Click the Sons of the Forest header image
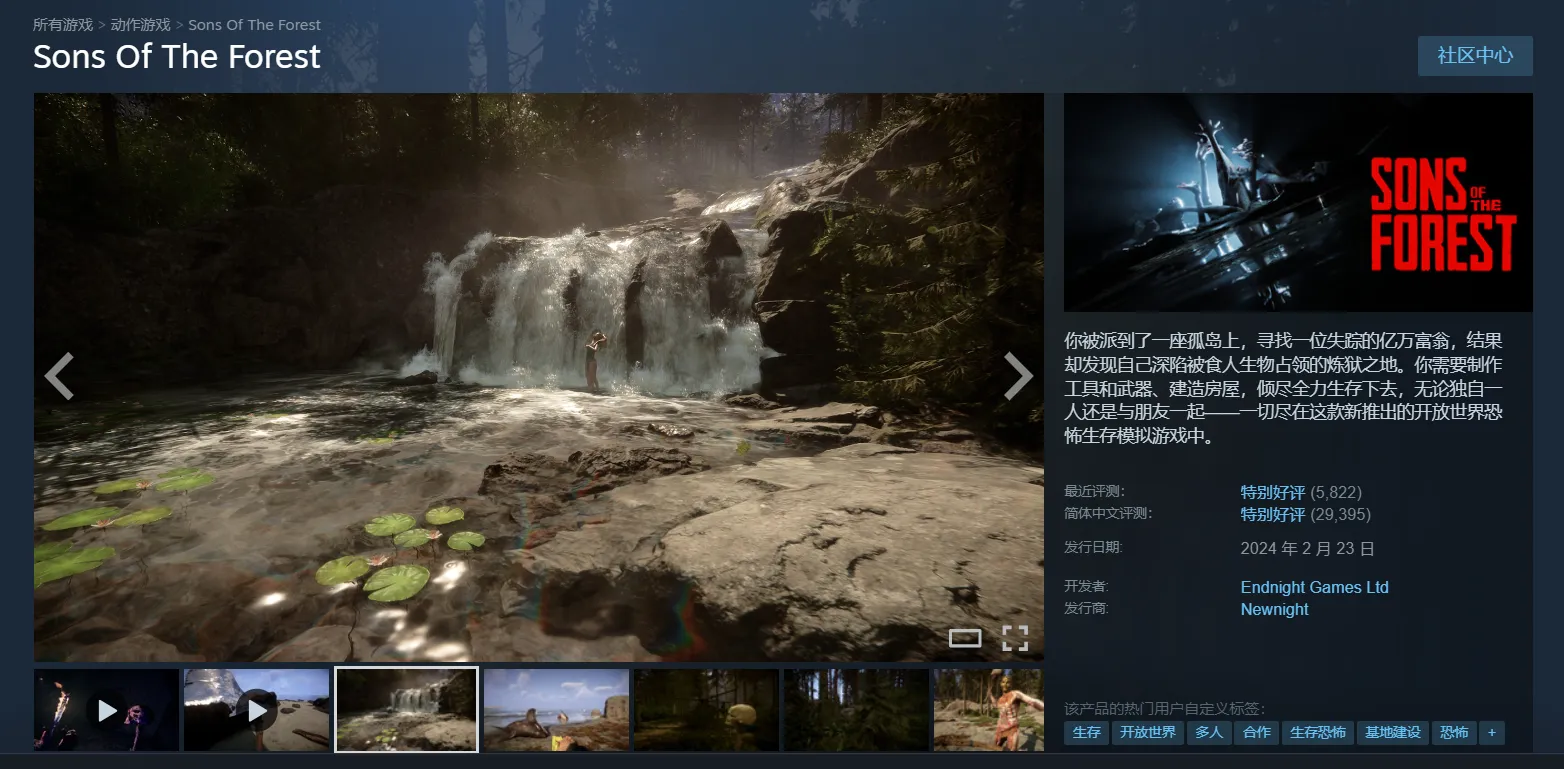 point(1297,203)
